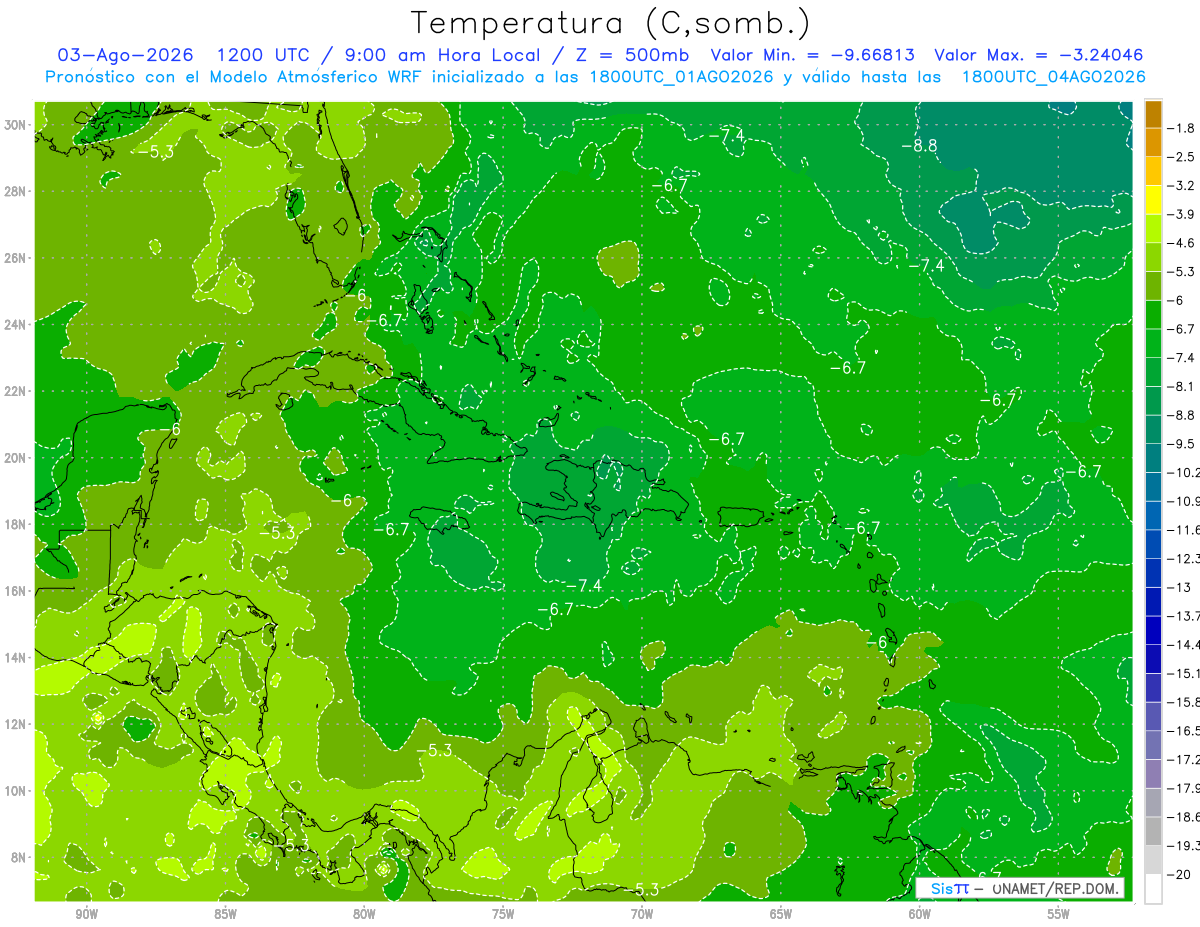Screen dimensions: 1200x927
Task: Click the "10N" latitude axis label
Action: [x=14, y=791]
